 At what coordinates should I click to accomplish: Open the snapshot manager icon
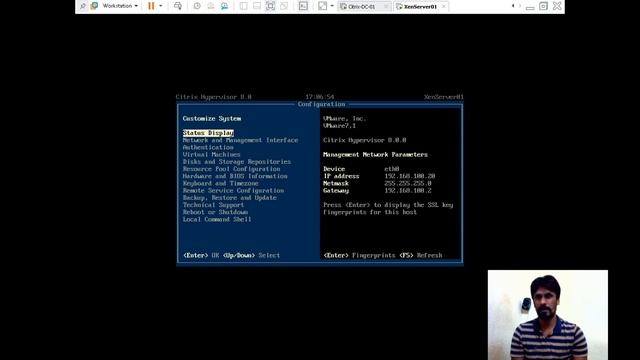point(224,6)
